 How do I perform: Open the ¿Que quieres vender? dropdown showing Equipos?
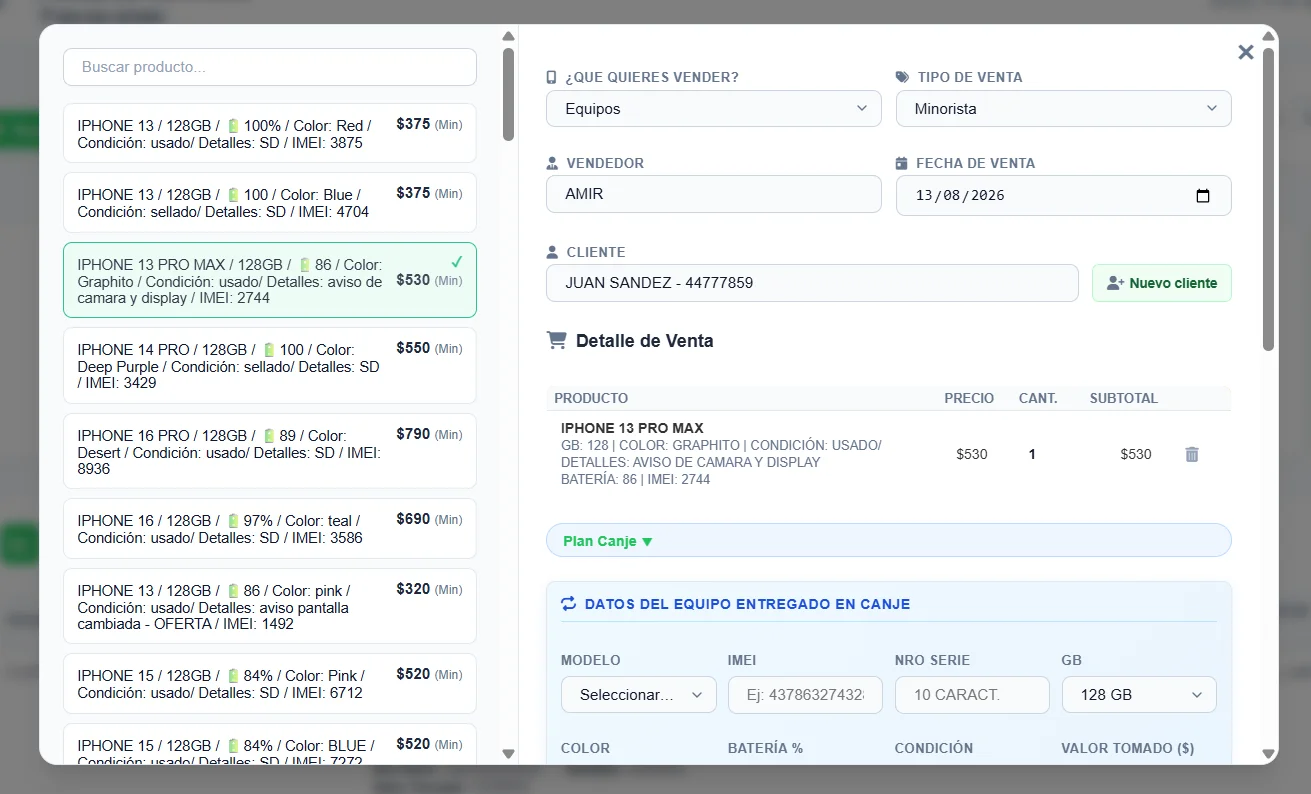714,108
